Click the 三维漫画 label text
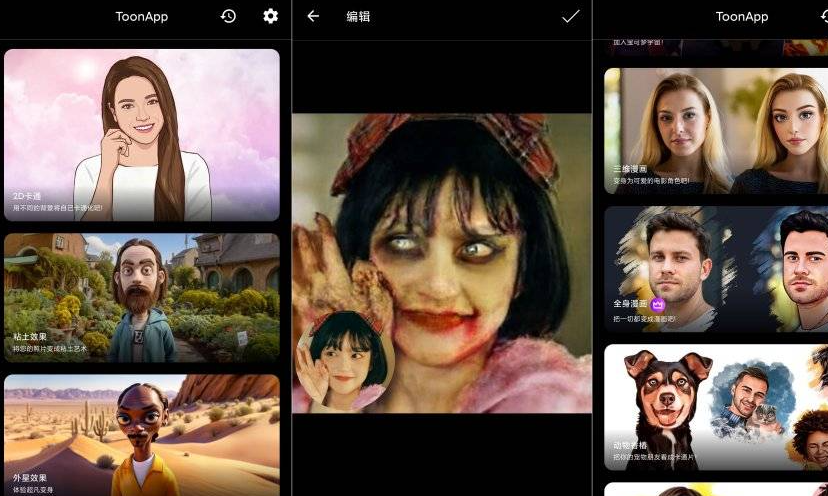The image size is (828, 496). point(630,169)
